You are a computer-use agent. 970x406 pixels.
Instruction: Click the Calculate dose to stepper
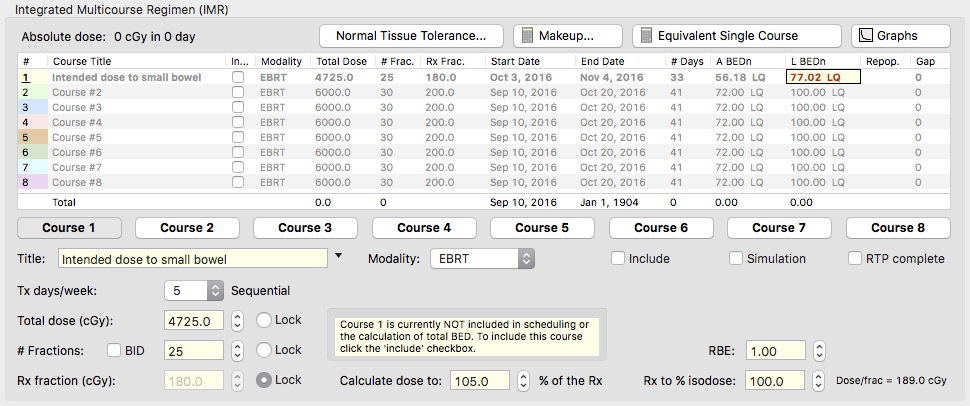[523, 381]
